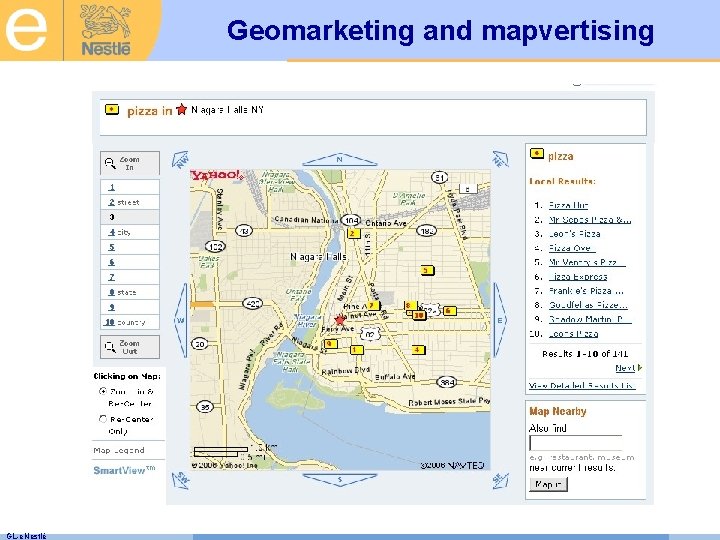
Task: Select zoom level 6
Action: point(130,262)
